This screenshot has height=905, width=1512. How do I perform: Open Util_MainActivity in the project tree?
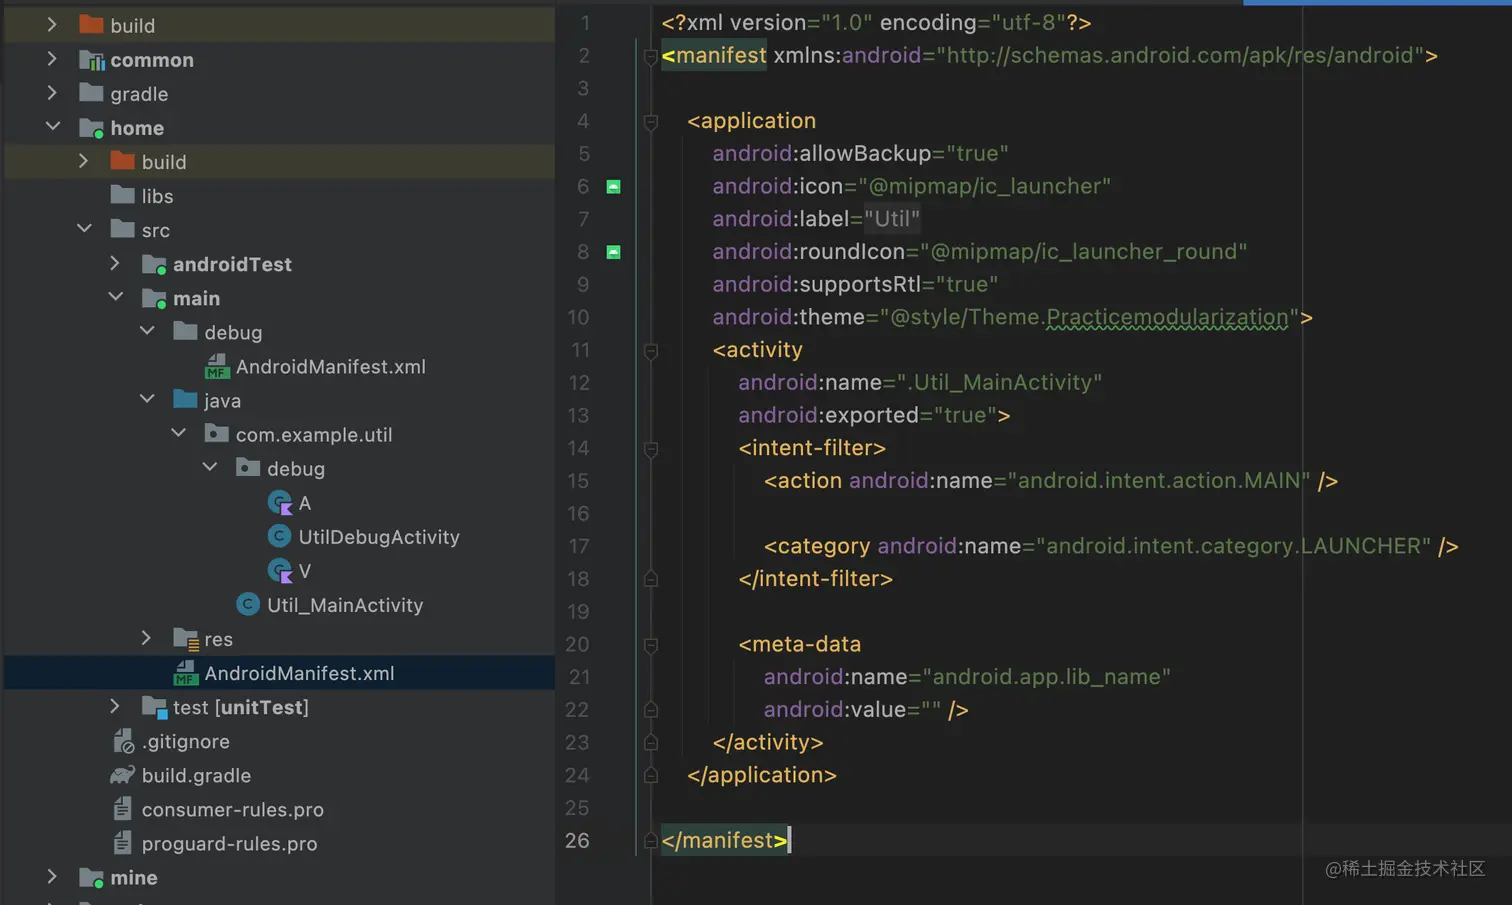[x=345, y=604]
